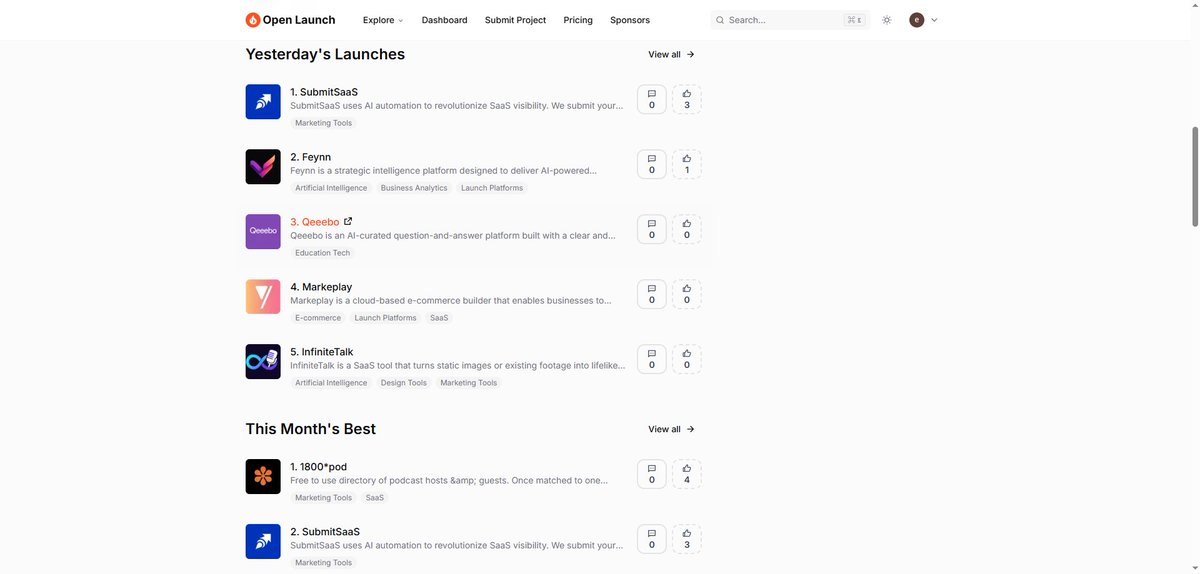Open the '5. InfiniteTalk' project title
The width and height of the screenshot is (1200, 574).
pyautogui.click(x=321, y=352)
